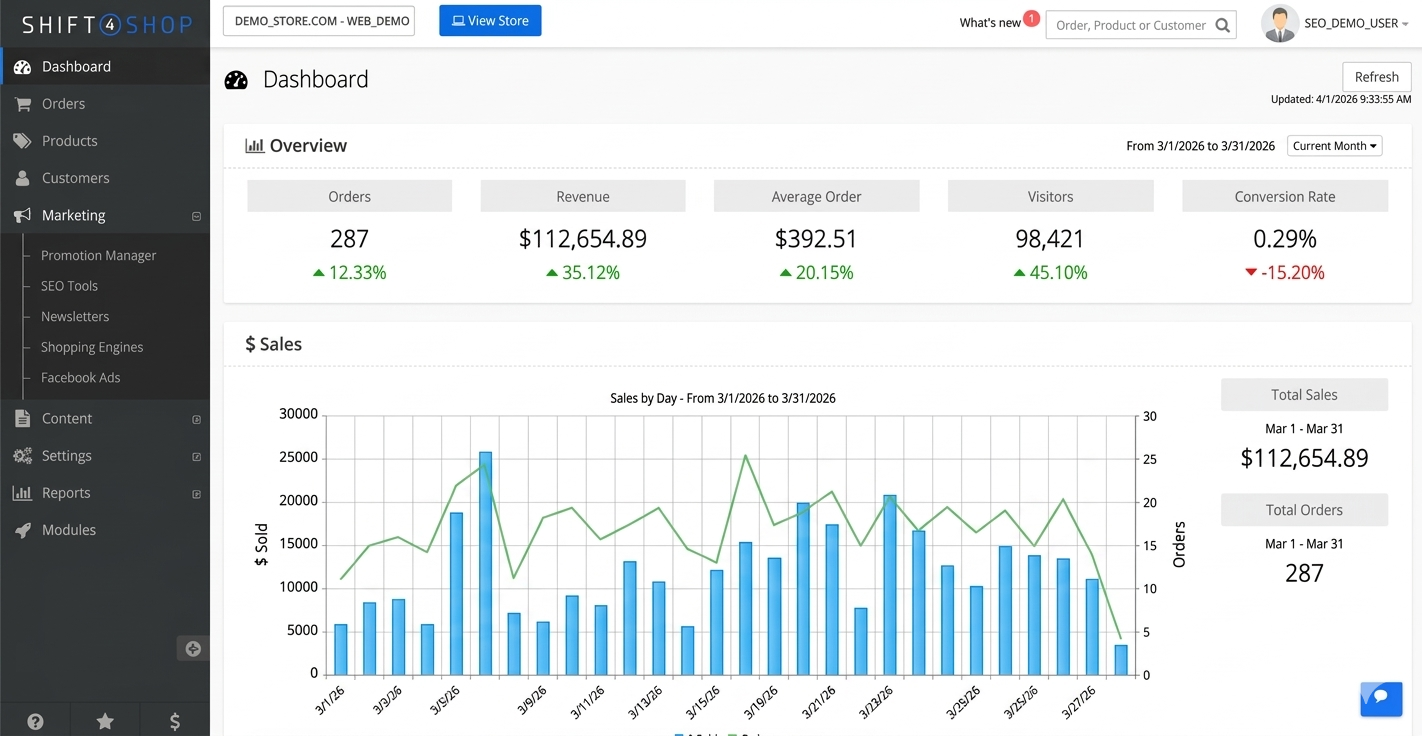
Task: Open the Current Month date range dropdown
Action: (x=1334, y=145)
